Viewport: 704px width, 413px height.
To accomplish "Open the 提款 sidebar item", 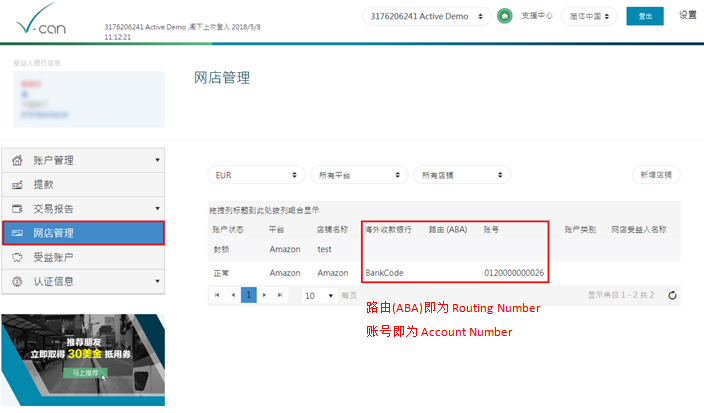I will [x=83, y=185].
